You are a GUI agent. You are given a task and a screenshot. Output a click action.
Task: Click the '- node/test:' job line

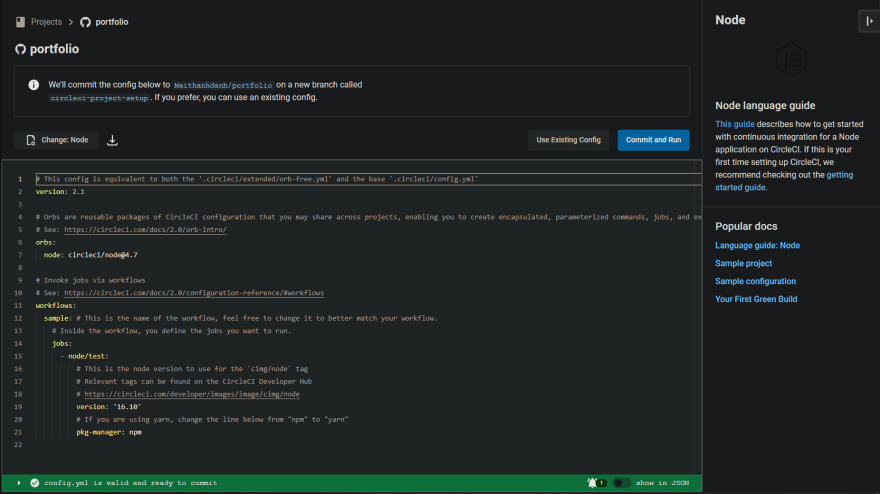84,356
